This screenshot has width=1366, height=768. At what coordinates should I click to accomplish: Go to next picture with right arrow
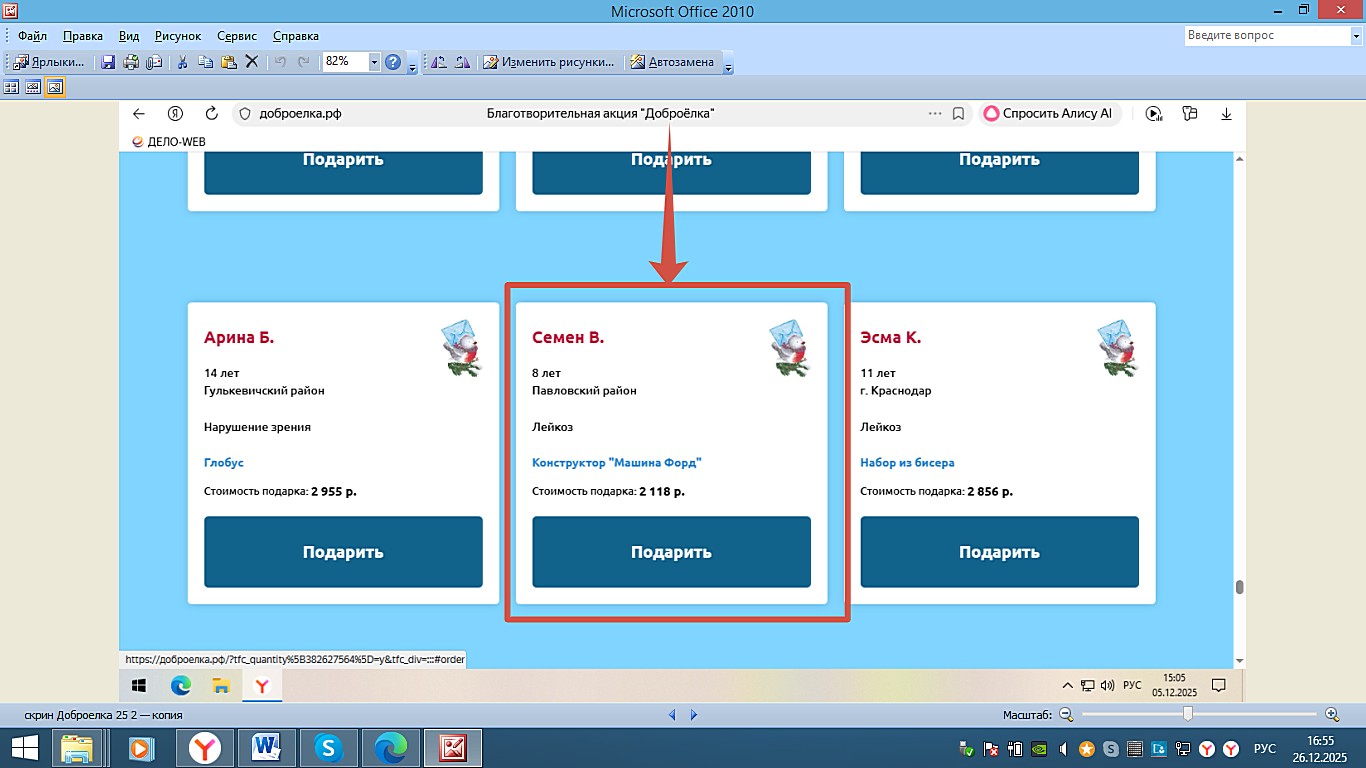click(694, 715)
